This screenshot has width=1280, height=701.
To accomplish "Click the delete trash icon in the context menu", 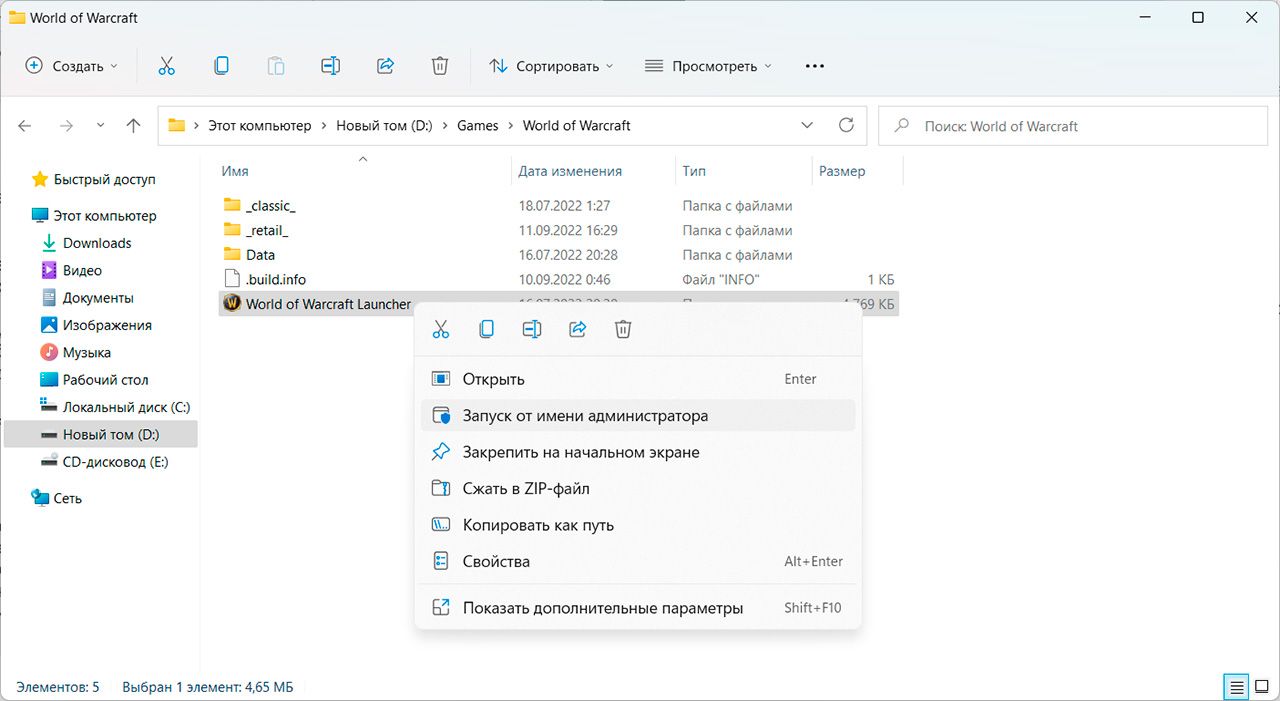I will point(623,329).
